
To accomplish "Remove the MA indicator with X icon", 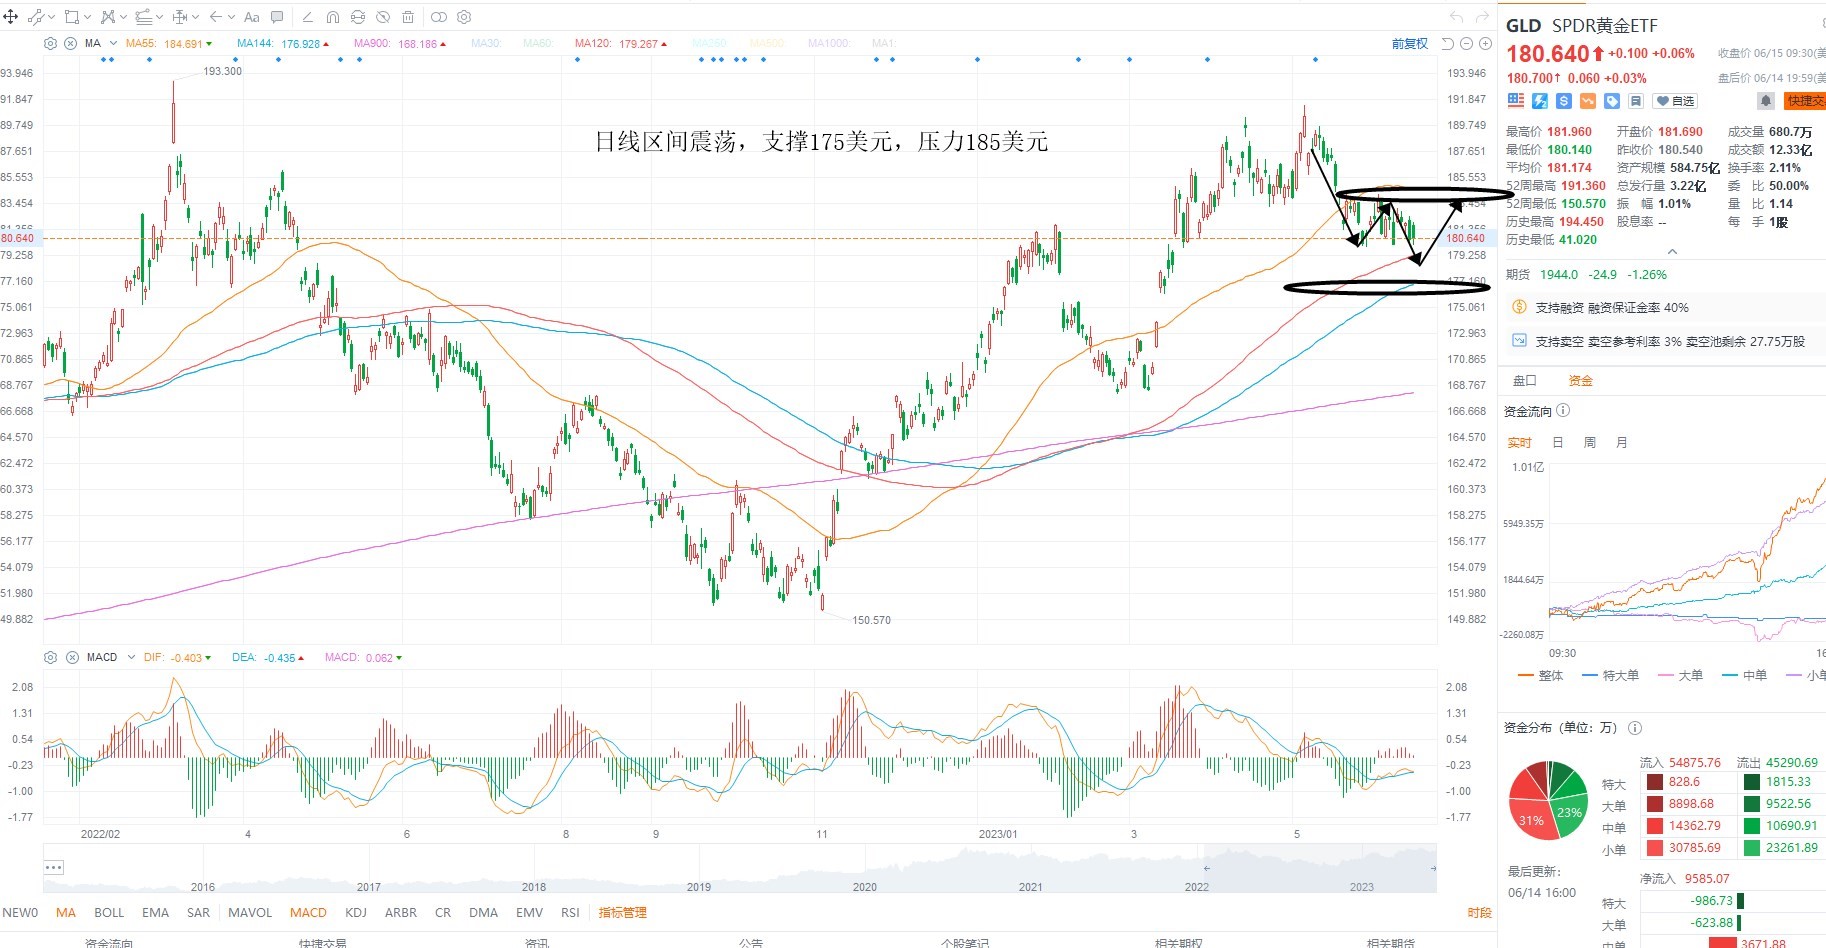I will point(70,43).
